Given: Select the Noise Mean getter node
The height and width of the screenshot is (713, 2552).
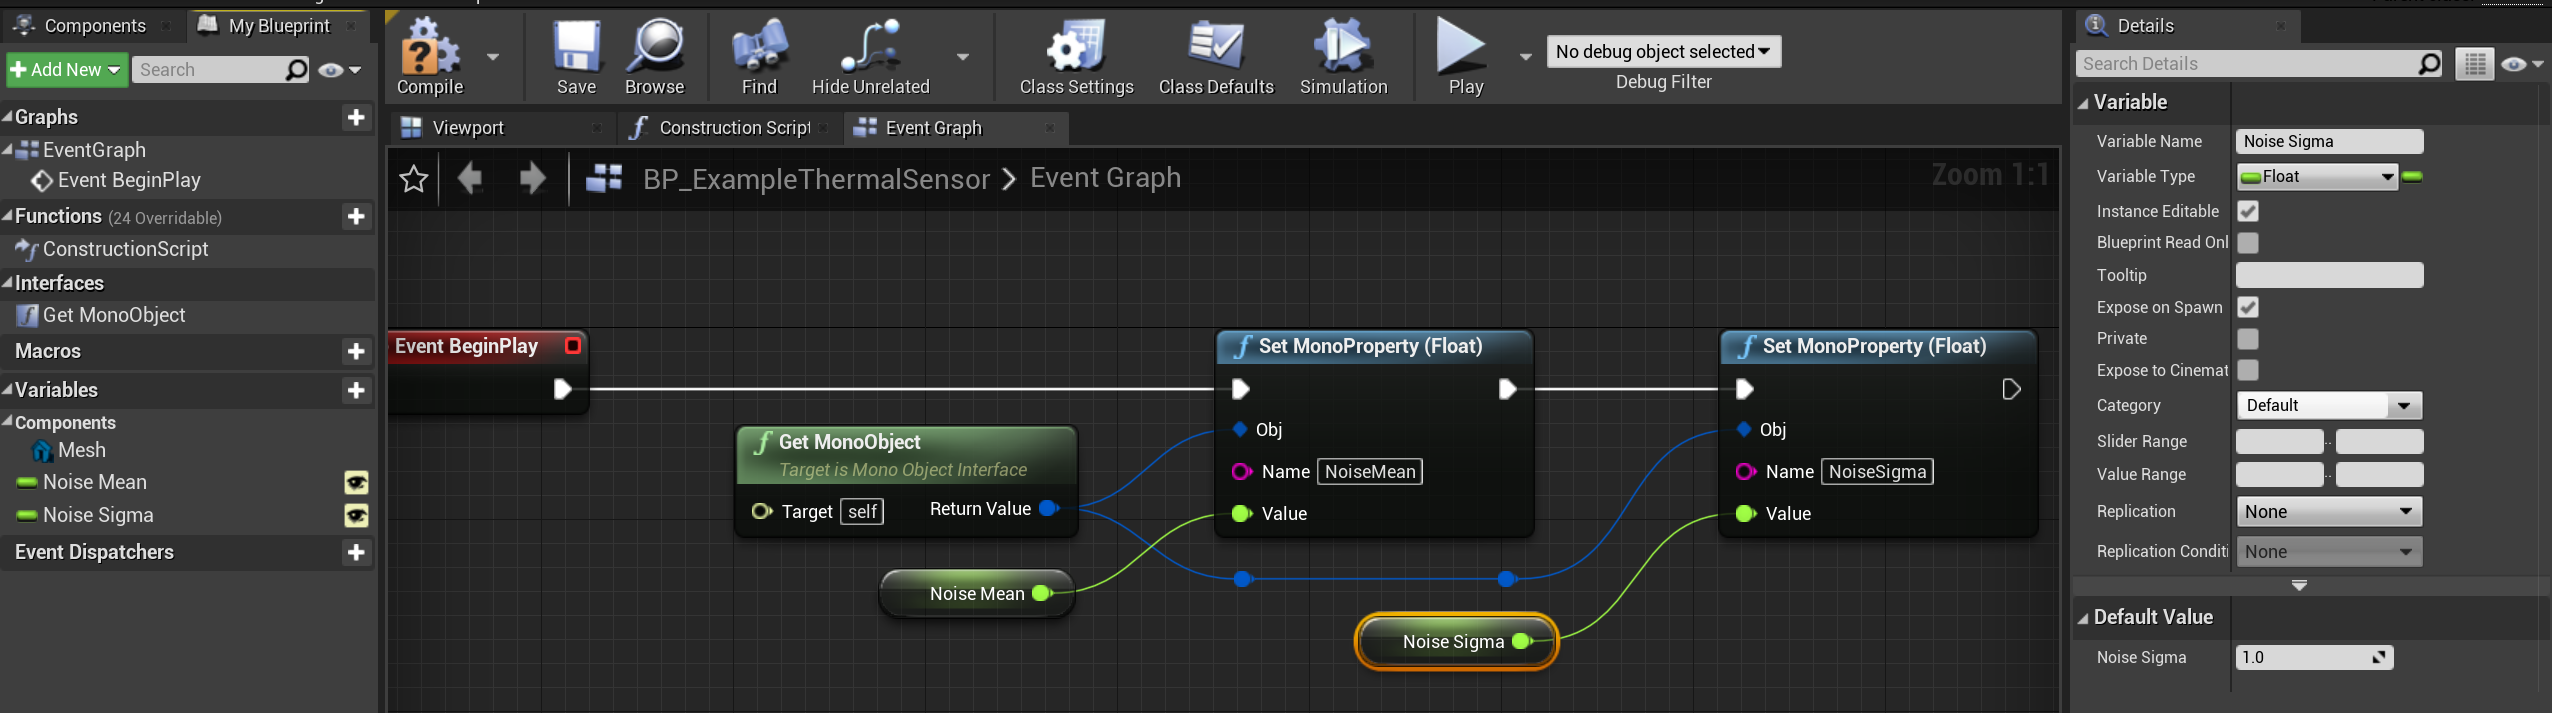Looking at the screenshot, I should [x=977, y=593].
